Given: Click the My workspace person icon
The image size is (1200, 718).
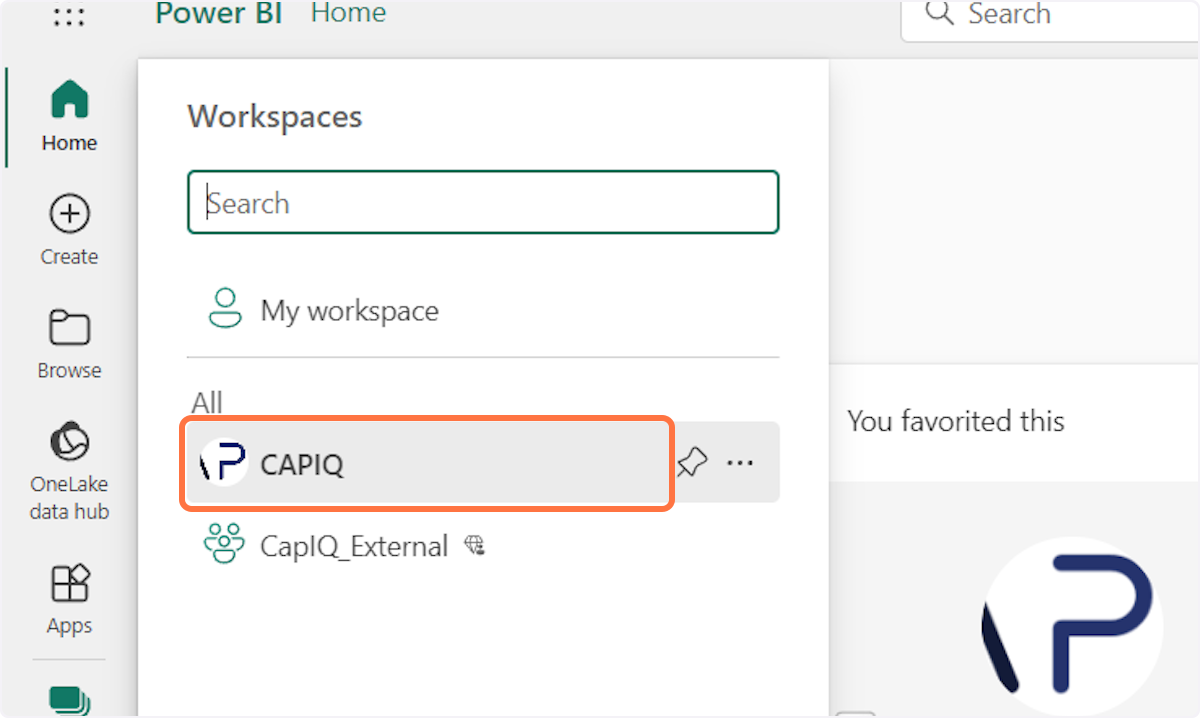Looking at the screenshot, I should click(x=225, y=310).
